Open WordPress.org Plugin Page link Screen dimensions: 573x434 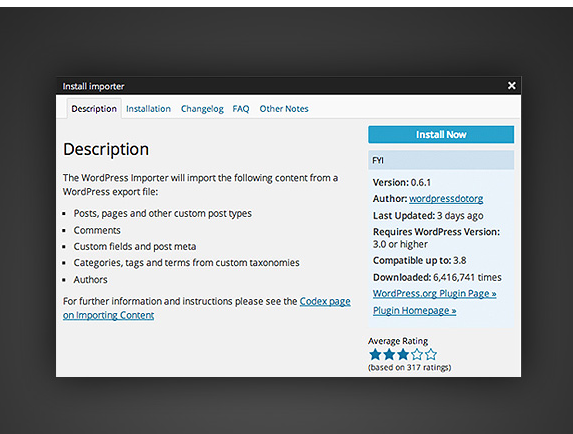pos(435,294)
